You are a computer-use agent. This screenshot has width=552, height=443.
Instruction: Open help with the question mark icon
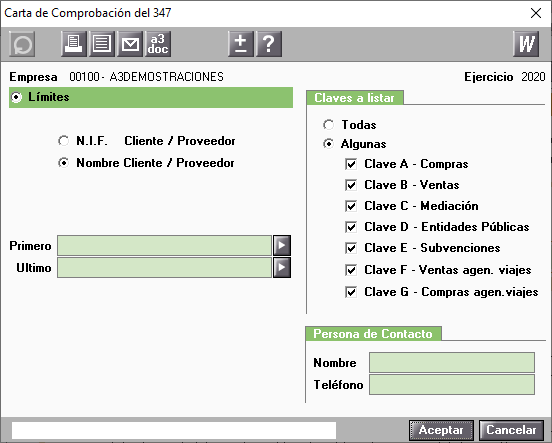(x=269, y=44)
